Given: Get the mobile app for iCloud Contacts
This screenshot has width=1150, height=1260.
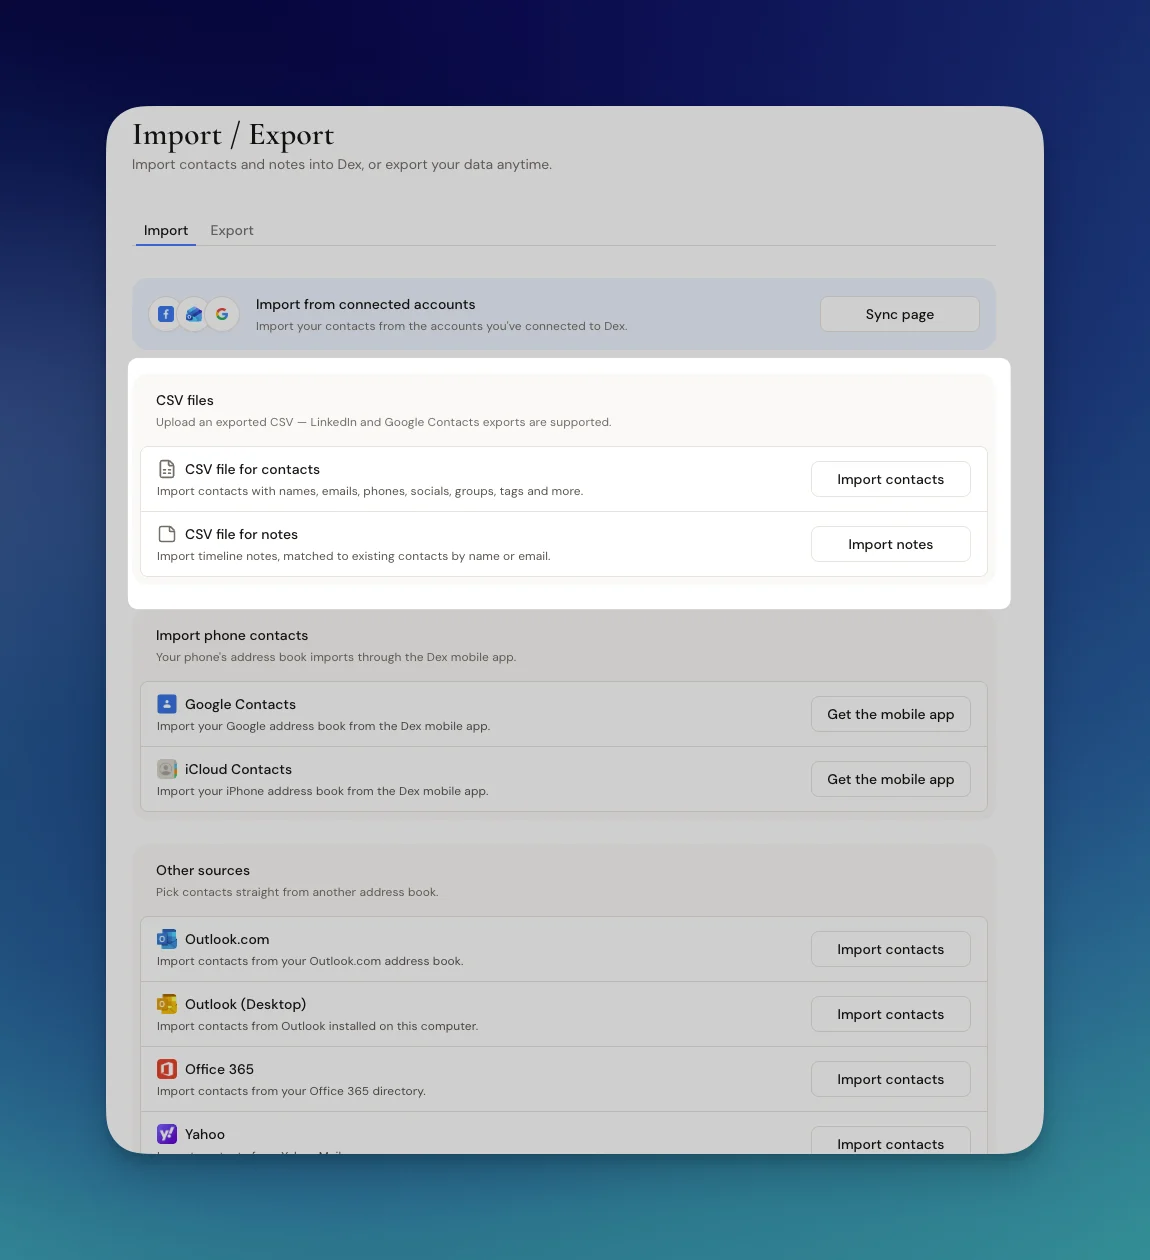Looking at the screenshot, I should click(x=891, y=779).
